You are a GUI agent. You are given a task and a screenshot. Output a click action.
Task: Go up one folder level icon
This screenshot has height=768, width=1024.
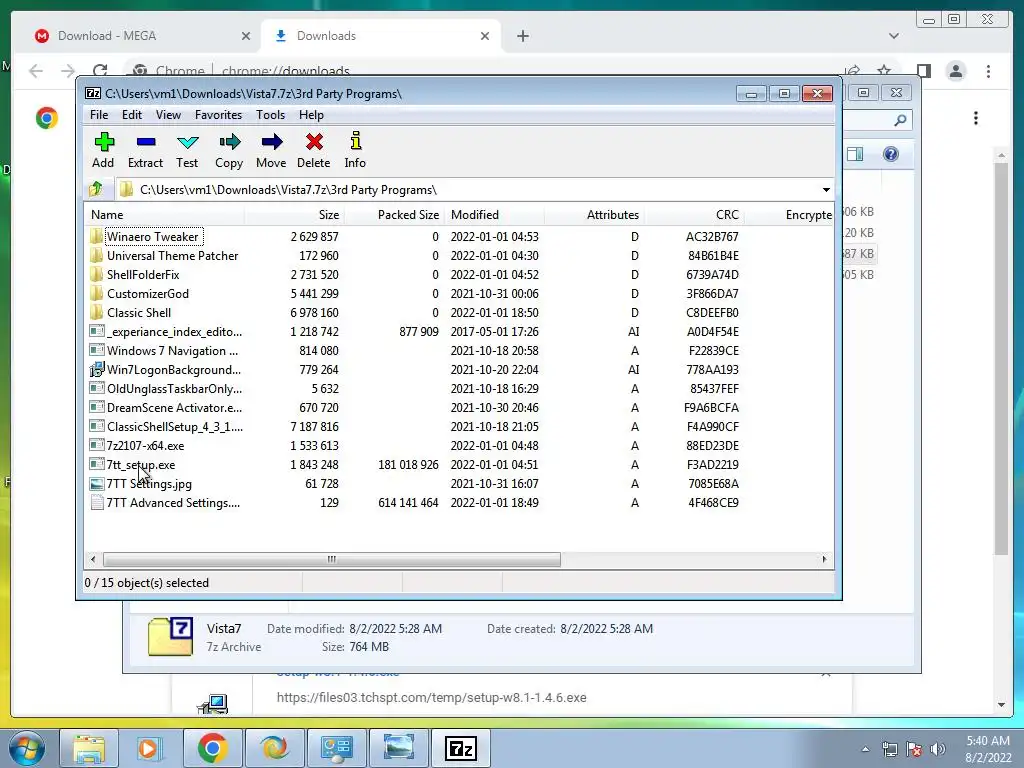[97, 189]
